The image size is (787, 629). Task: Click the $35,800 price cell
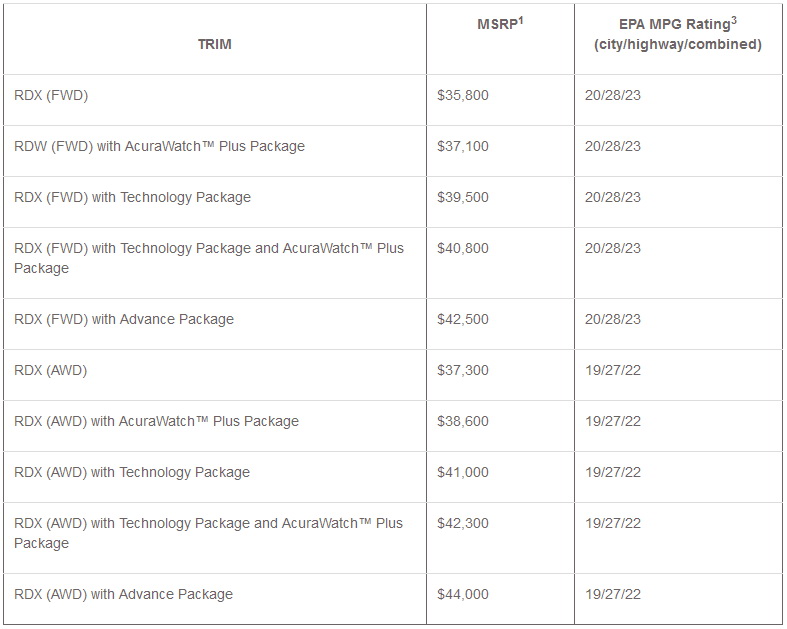[x=463, y=95]
